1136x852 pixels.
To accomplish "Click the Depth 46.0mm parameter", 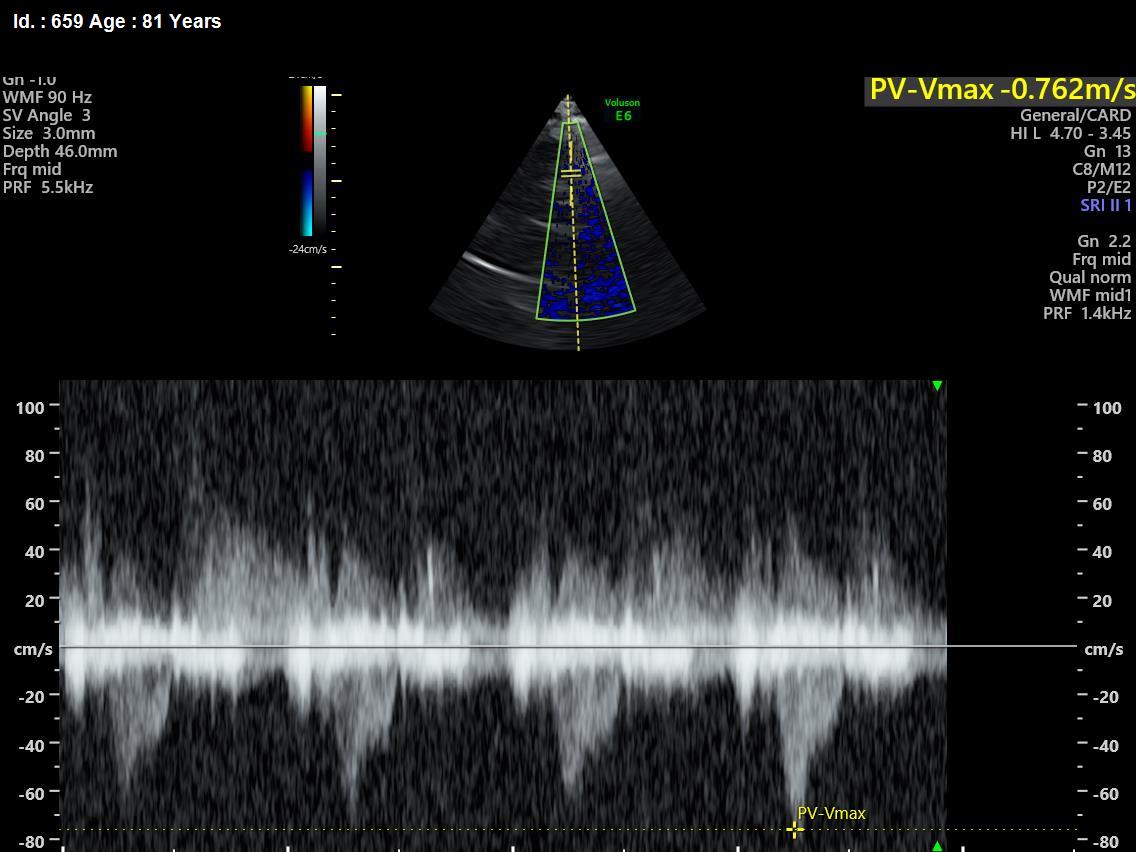I will 59,151.
